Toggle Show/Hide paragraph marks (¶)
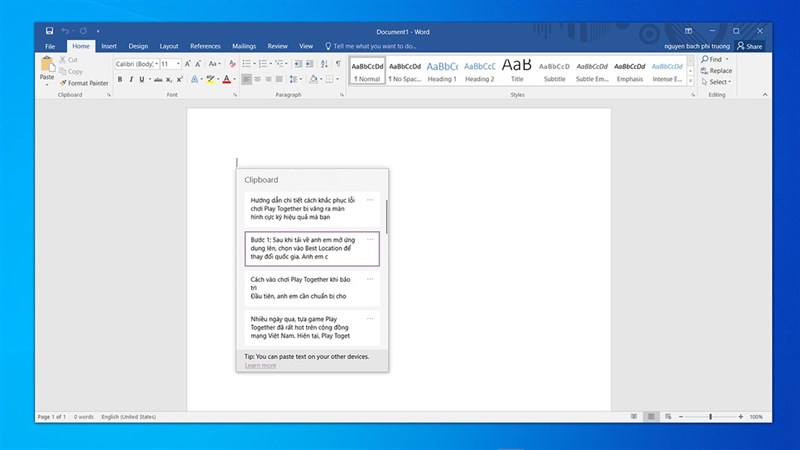This screenshot has height=450, width=800. click(x=338, y=64)
